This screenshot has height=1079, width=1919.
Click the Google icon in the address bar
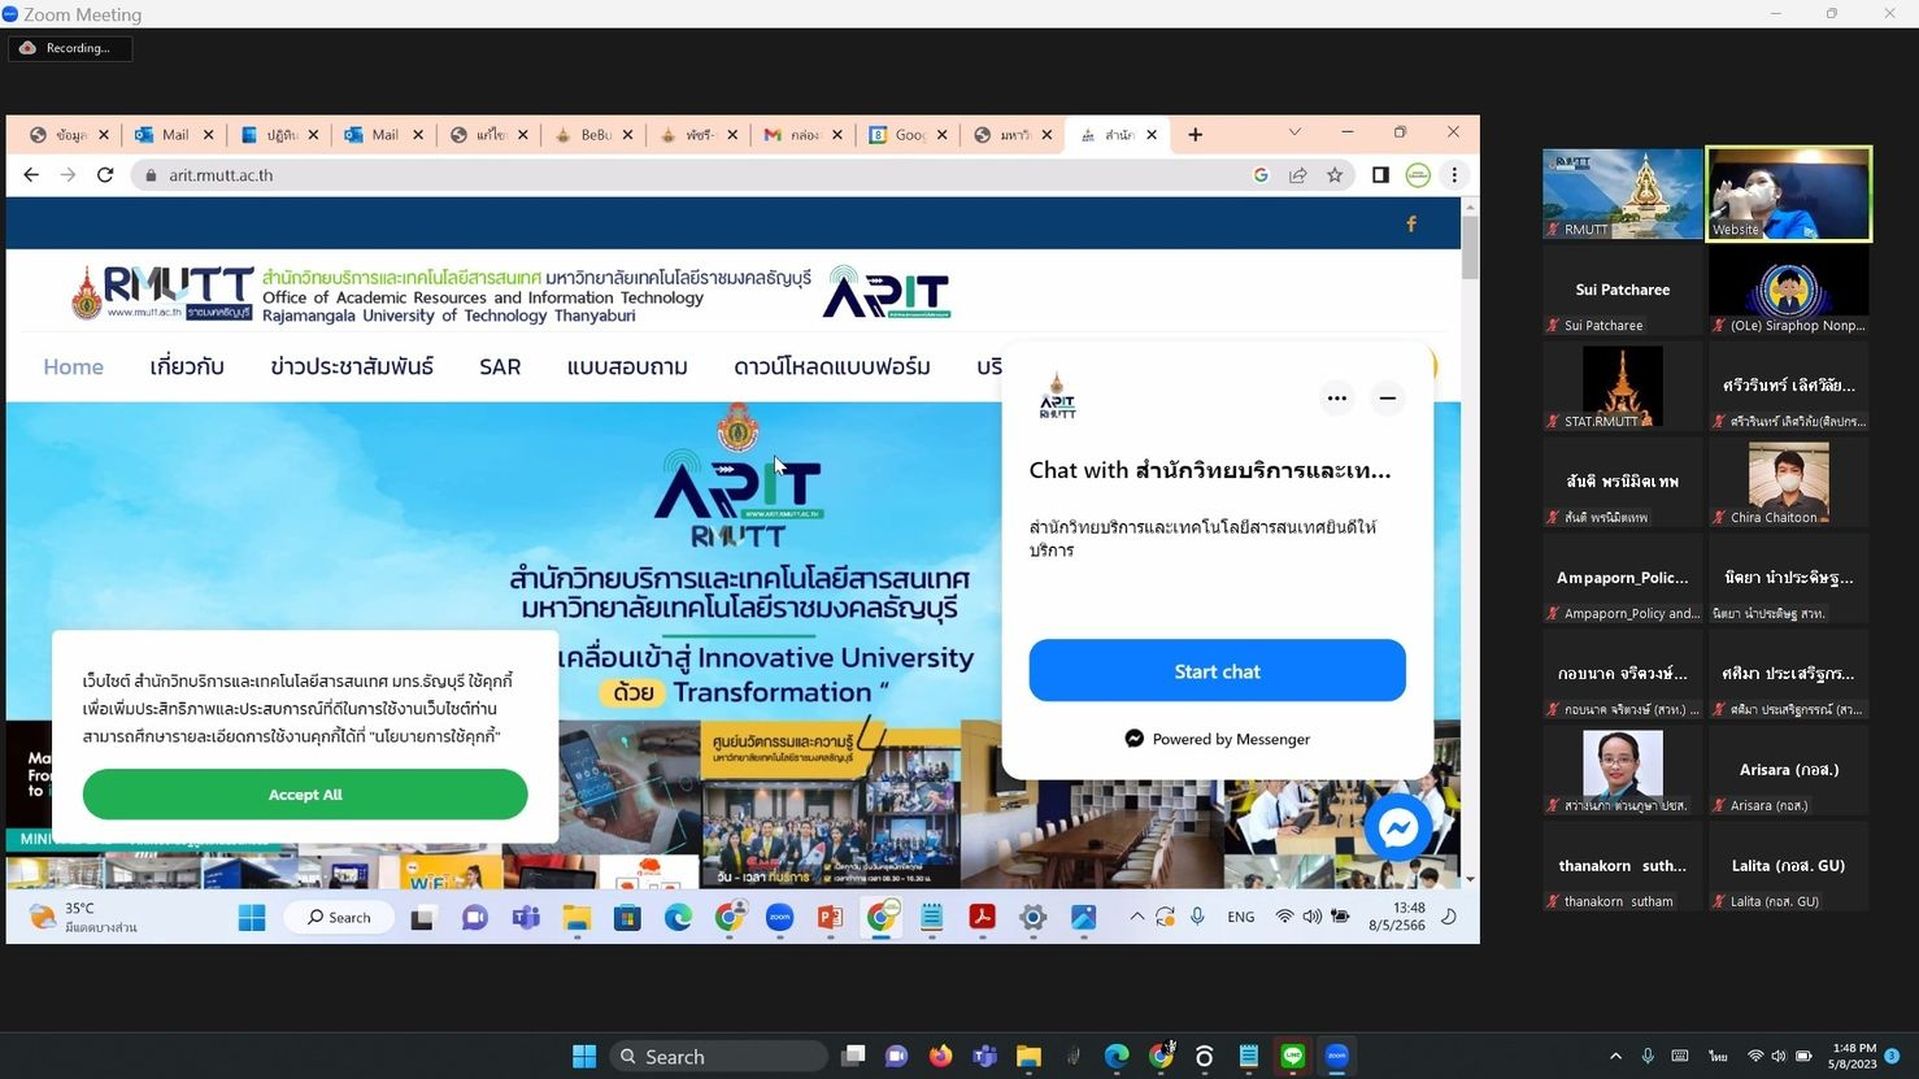point(1261,175)
